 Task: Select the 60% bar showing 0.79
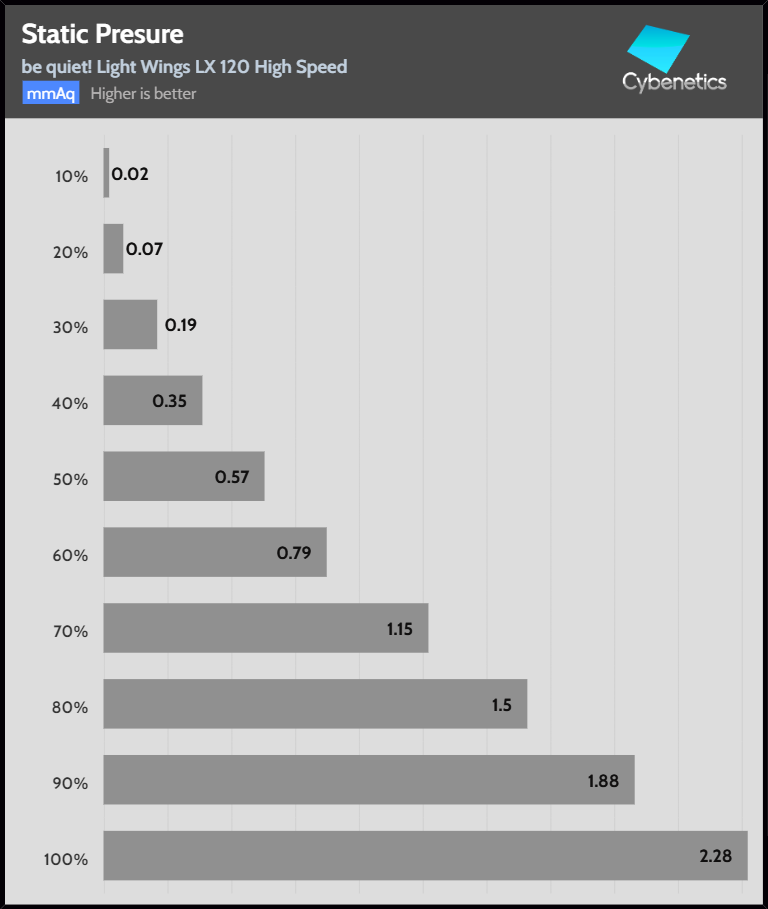214,552
